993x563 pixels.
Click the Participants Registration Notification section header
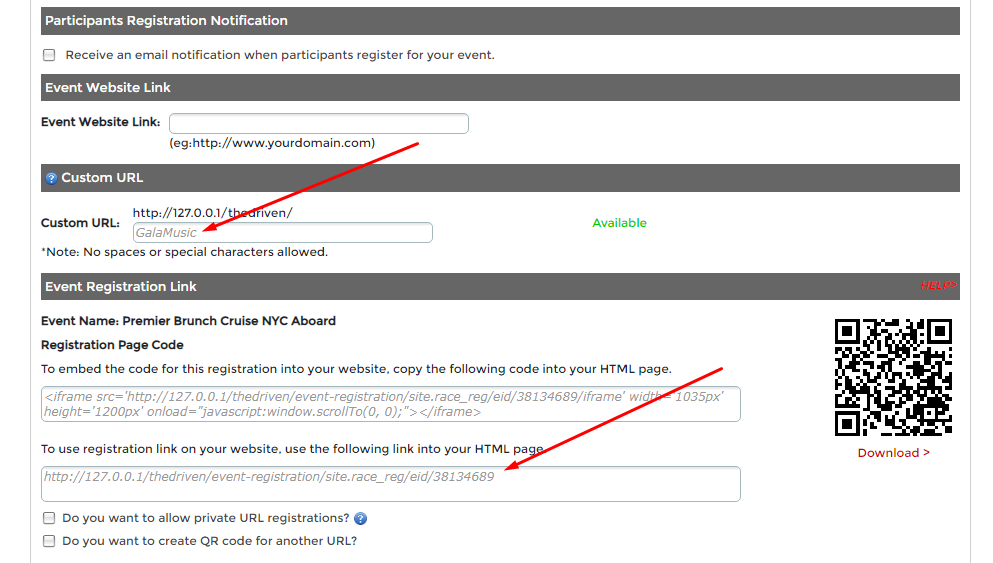166,21
